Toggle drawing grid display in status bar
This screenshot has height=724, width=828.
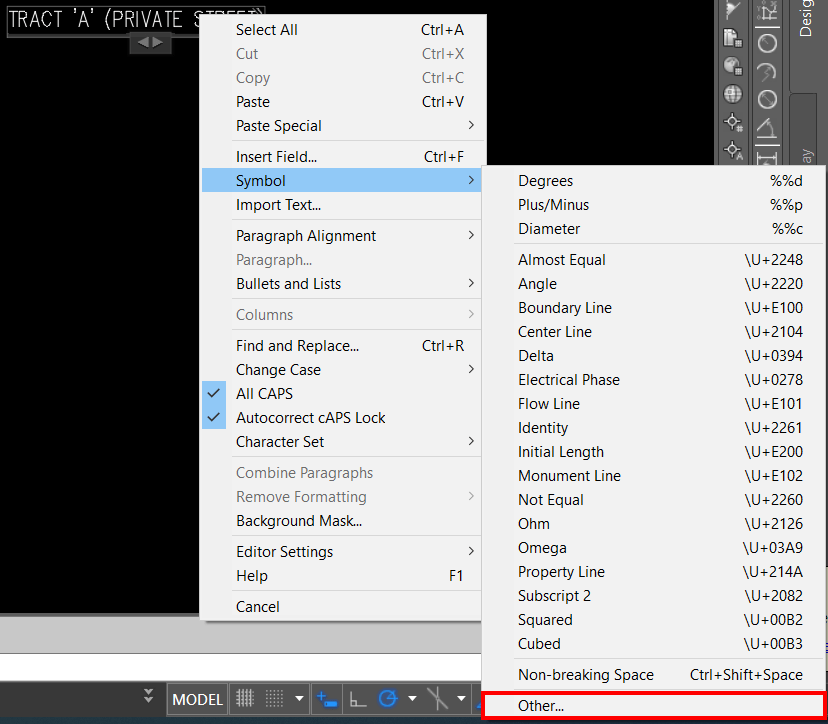click(244, 698)
